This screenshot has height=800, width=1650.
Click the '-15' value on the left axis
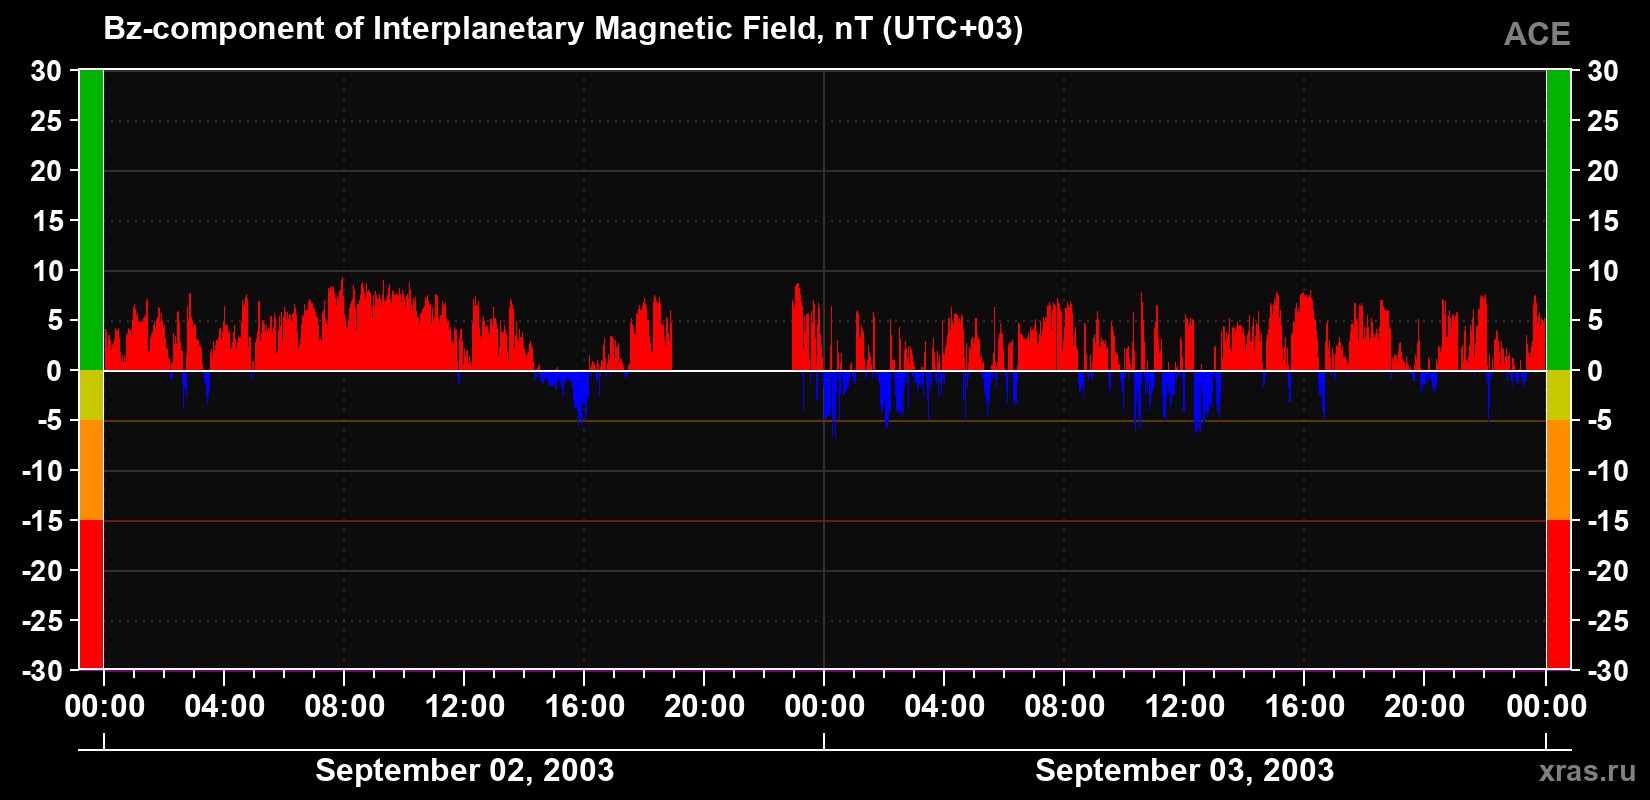pos(42,521)
